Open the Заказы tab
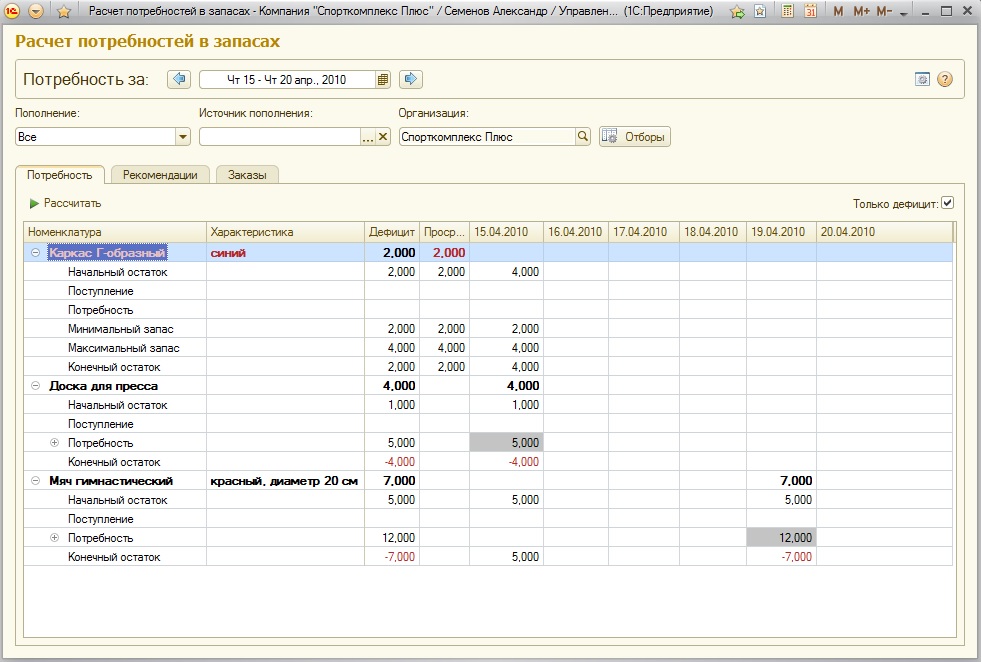The height and width of the screenshot is (662, 982). click(247, 175)
